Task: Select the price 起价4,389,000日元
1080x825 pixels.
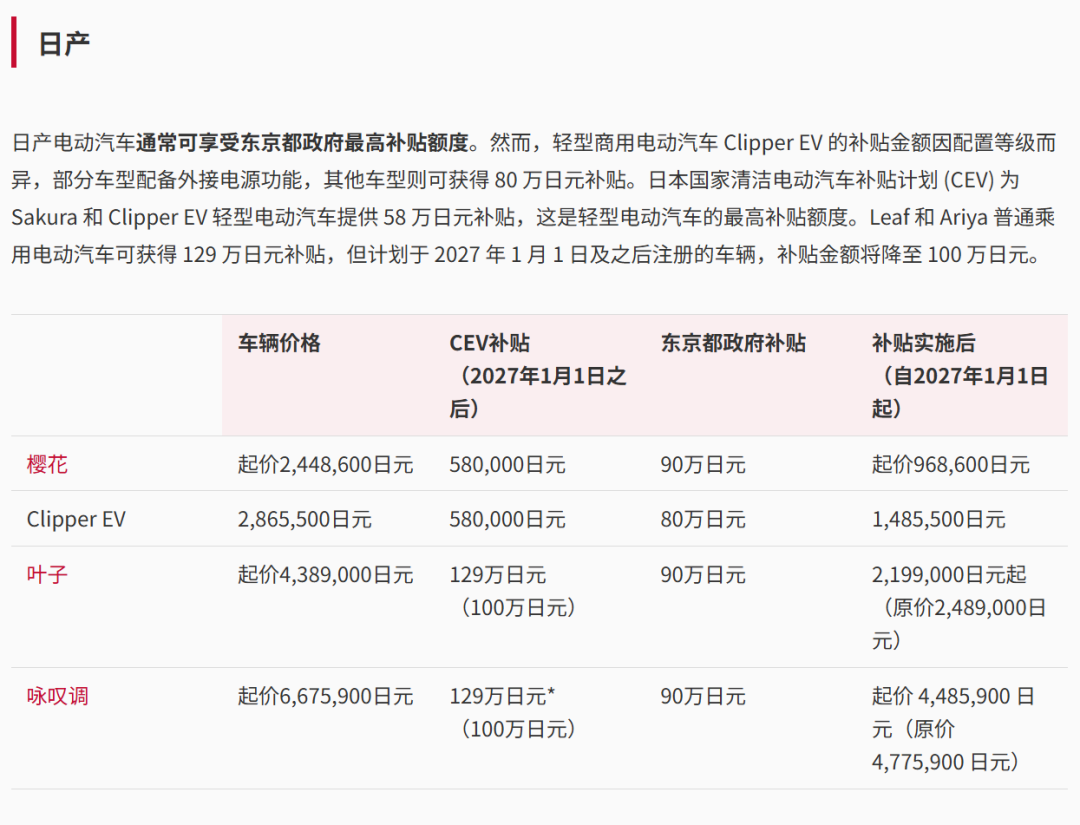Action: [x=325, y=575]
